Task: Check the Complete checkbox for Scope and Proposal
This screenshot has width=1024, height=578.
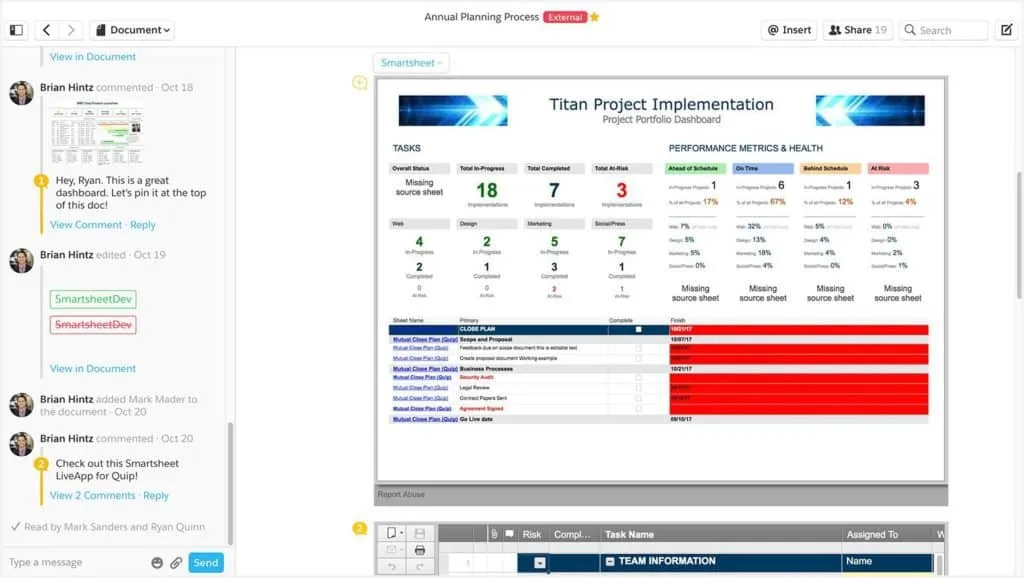Action: (638, 340)
